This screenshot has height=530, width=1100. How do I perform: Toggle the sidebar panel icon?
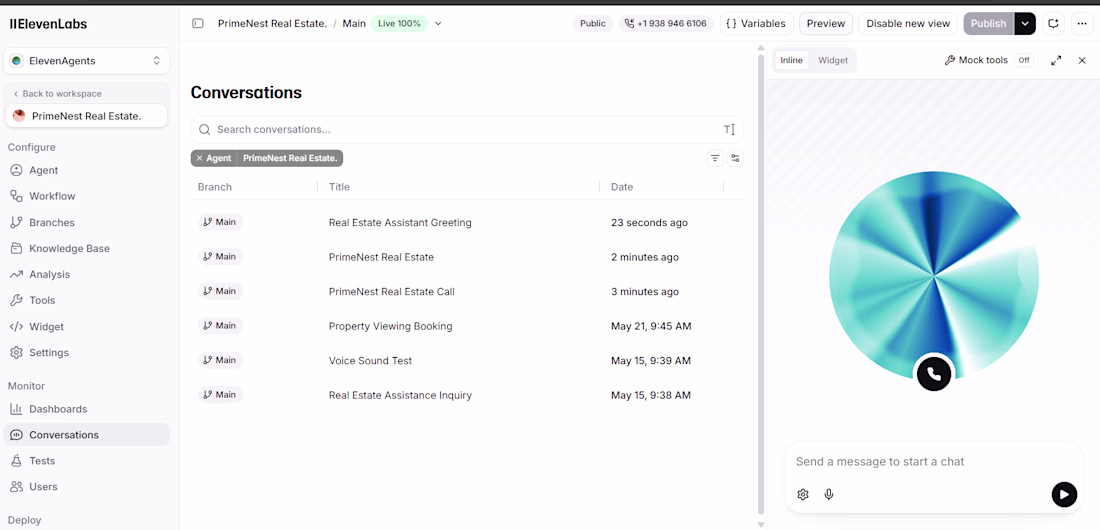coord(198,23)
